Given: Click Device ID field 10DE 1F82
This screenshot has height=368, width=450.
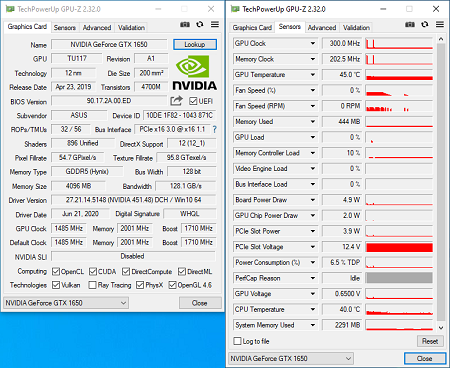Looking at the screenshot, I should (179, 115).
